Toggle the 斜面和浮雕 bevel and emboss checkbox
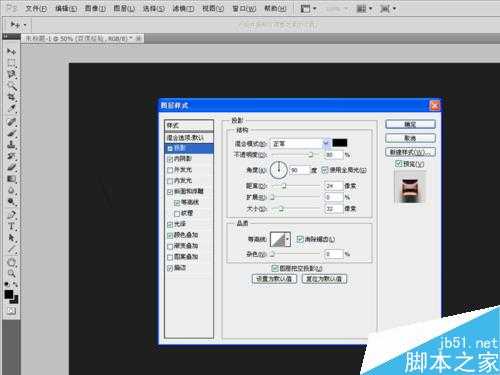The height and width of the screenshot is (375, 500). [x=170, y=192]
